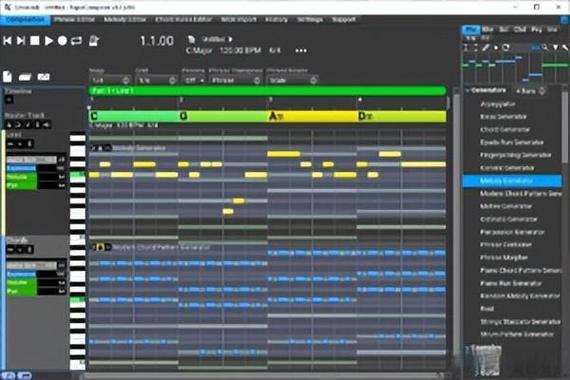The width and height of the screenshot is (570, 380).
Task: Click the magnifier search icon in browser panel
Action: [545, 48]
